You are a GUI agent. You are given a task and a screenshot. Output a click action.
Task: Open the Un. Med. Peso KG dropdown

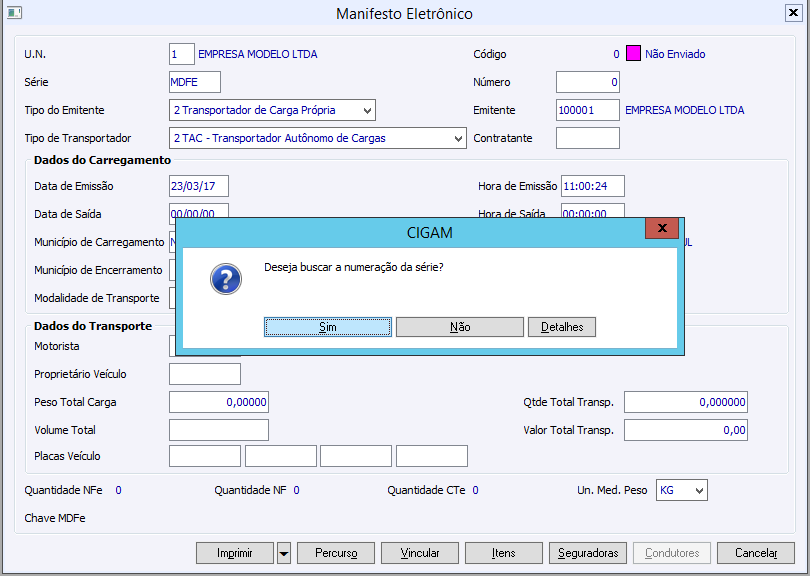698,490
